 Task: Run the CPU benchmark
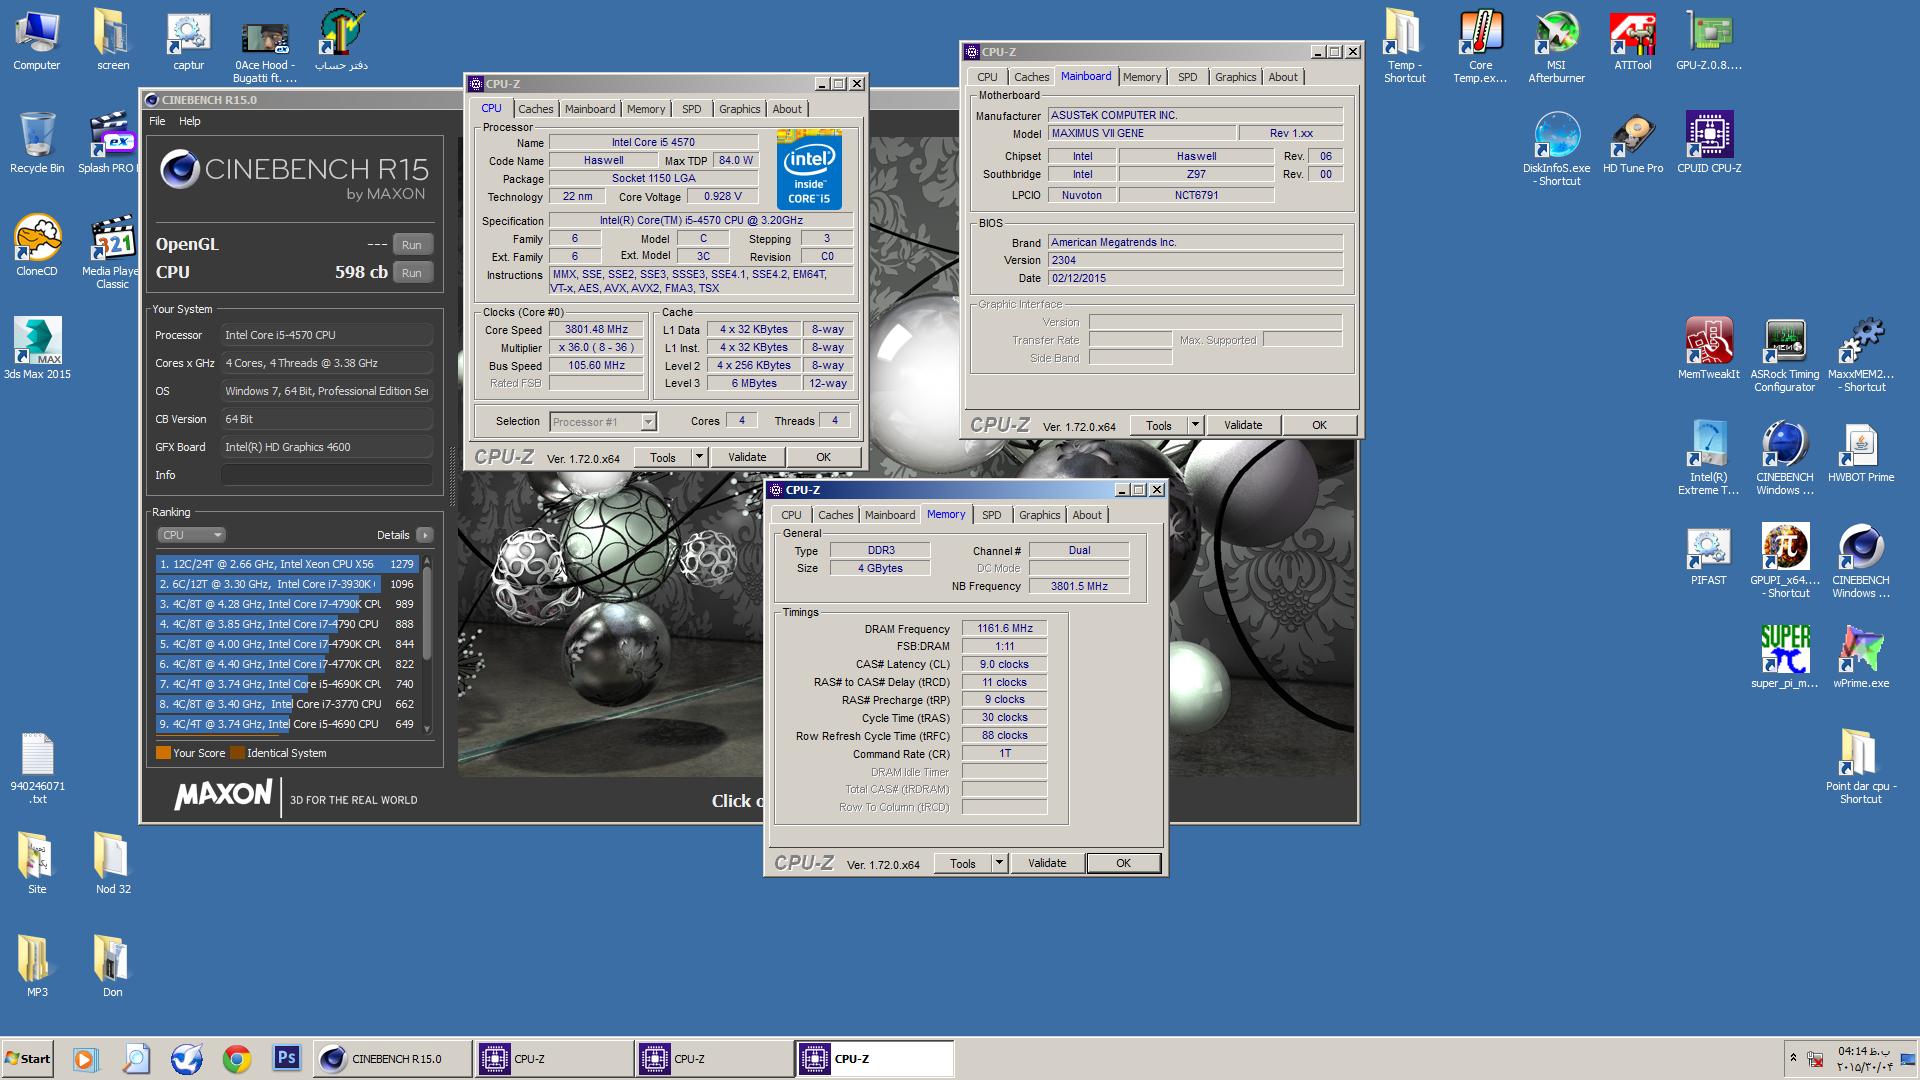pos(412,273)
